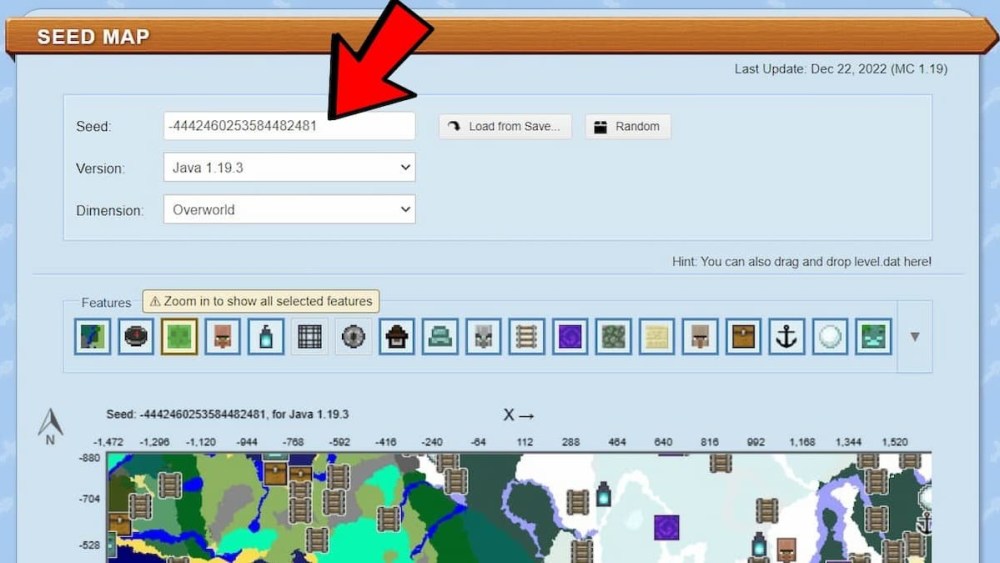The width and height of the screenshot is (1000, 563).
Task: Toggle the iron-bars grid Dungeon feature
Action: coord(309,337)
